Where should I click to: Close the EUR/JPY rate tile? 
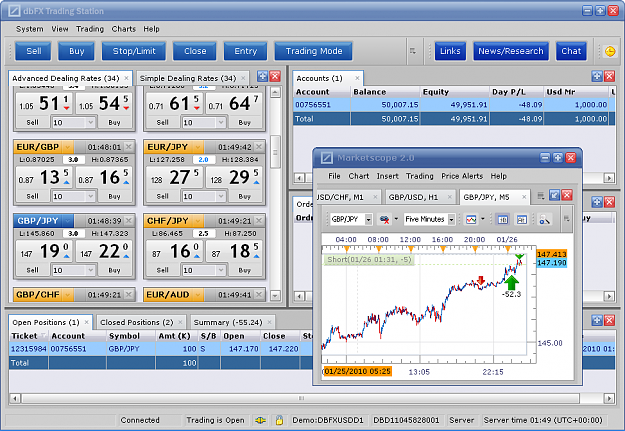point(259,147)
